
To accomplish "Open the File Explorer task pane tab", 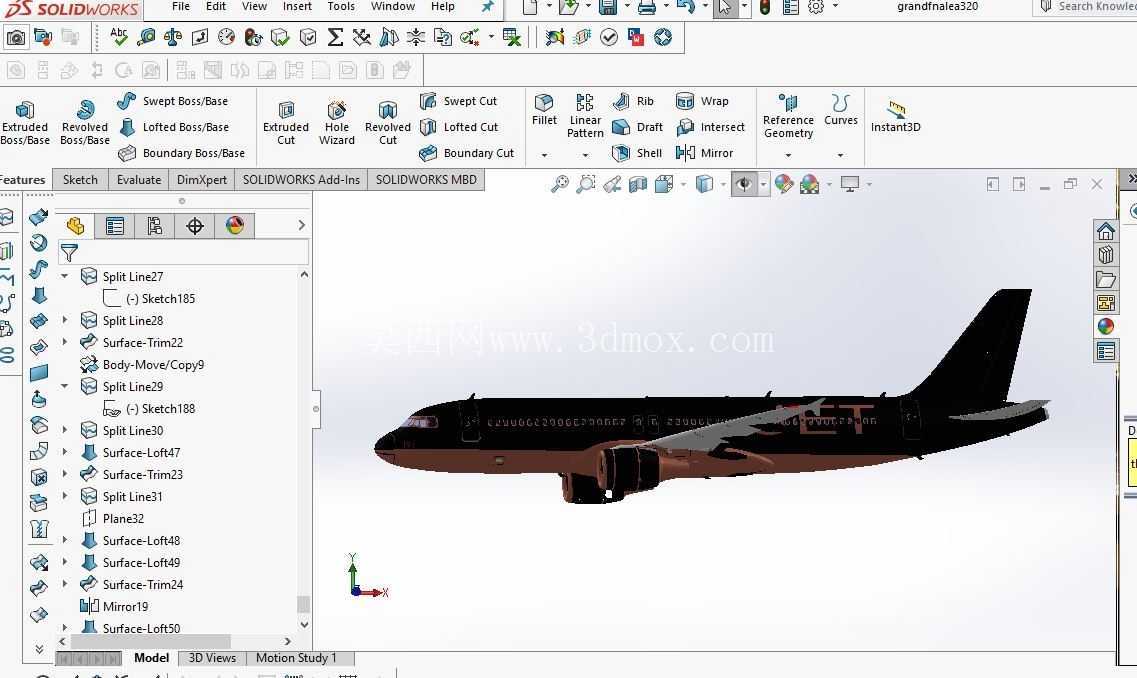I will [x=1105, y=278].
